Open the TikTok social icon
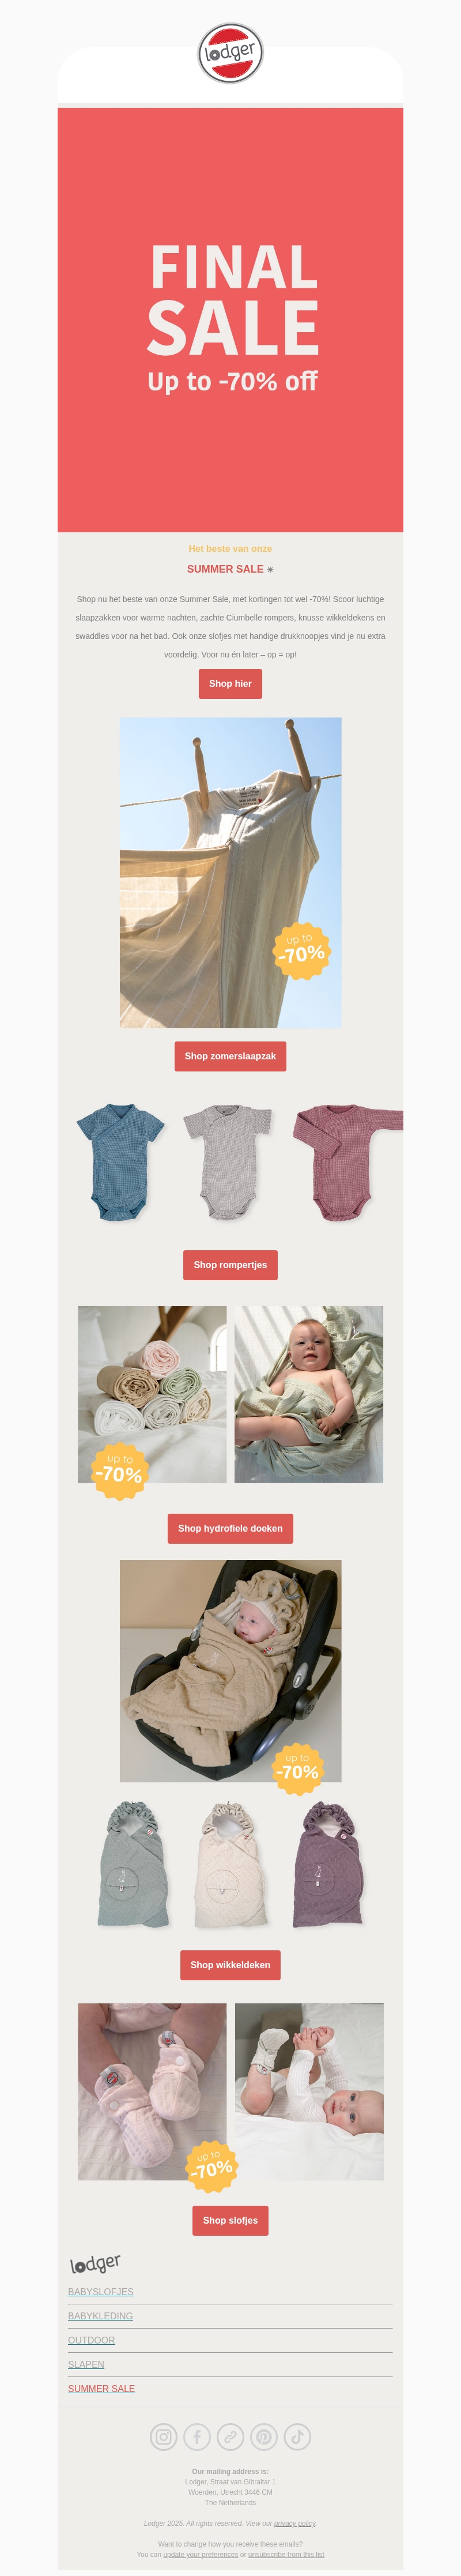This screenshot has width=461, height=2576. pyautogui.click(x=297, y=2436)
